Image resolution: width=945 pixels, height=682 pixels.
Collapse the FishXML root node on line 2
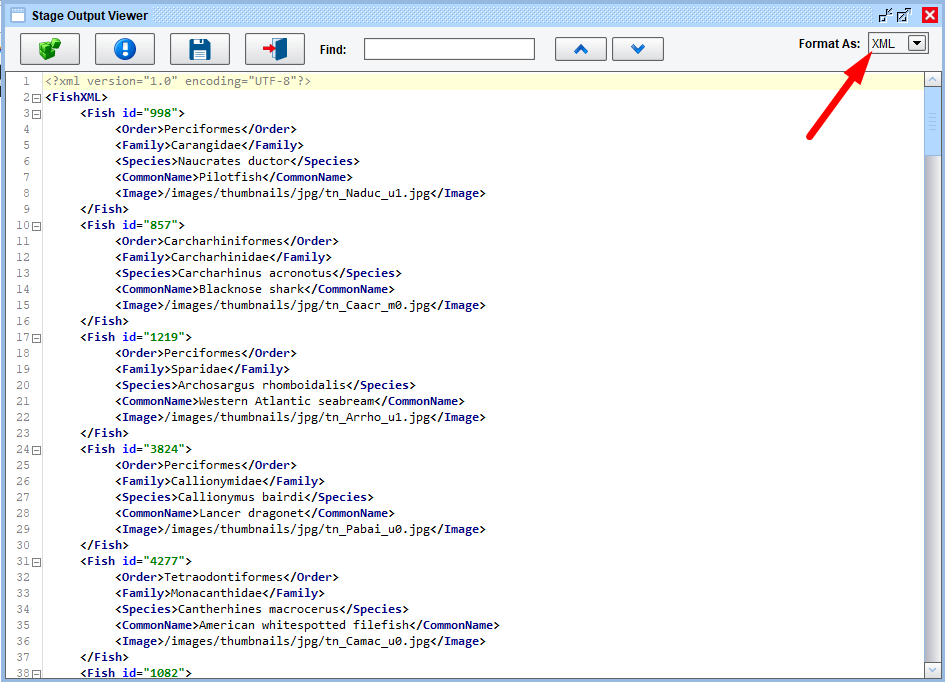tap(37, 98)
